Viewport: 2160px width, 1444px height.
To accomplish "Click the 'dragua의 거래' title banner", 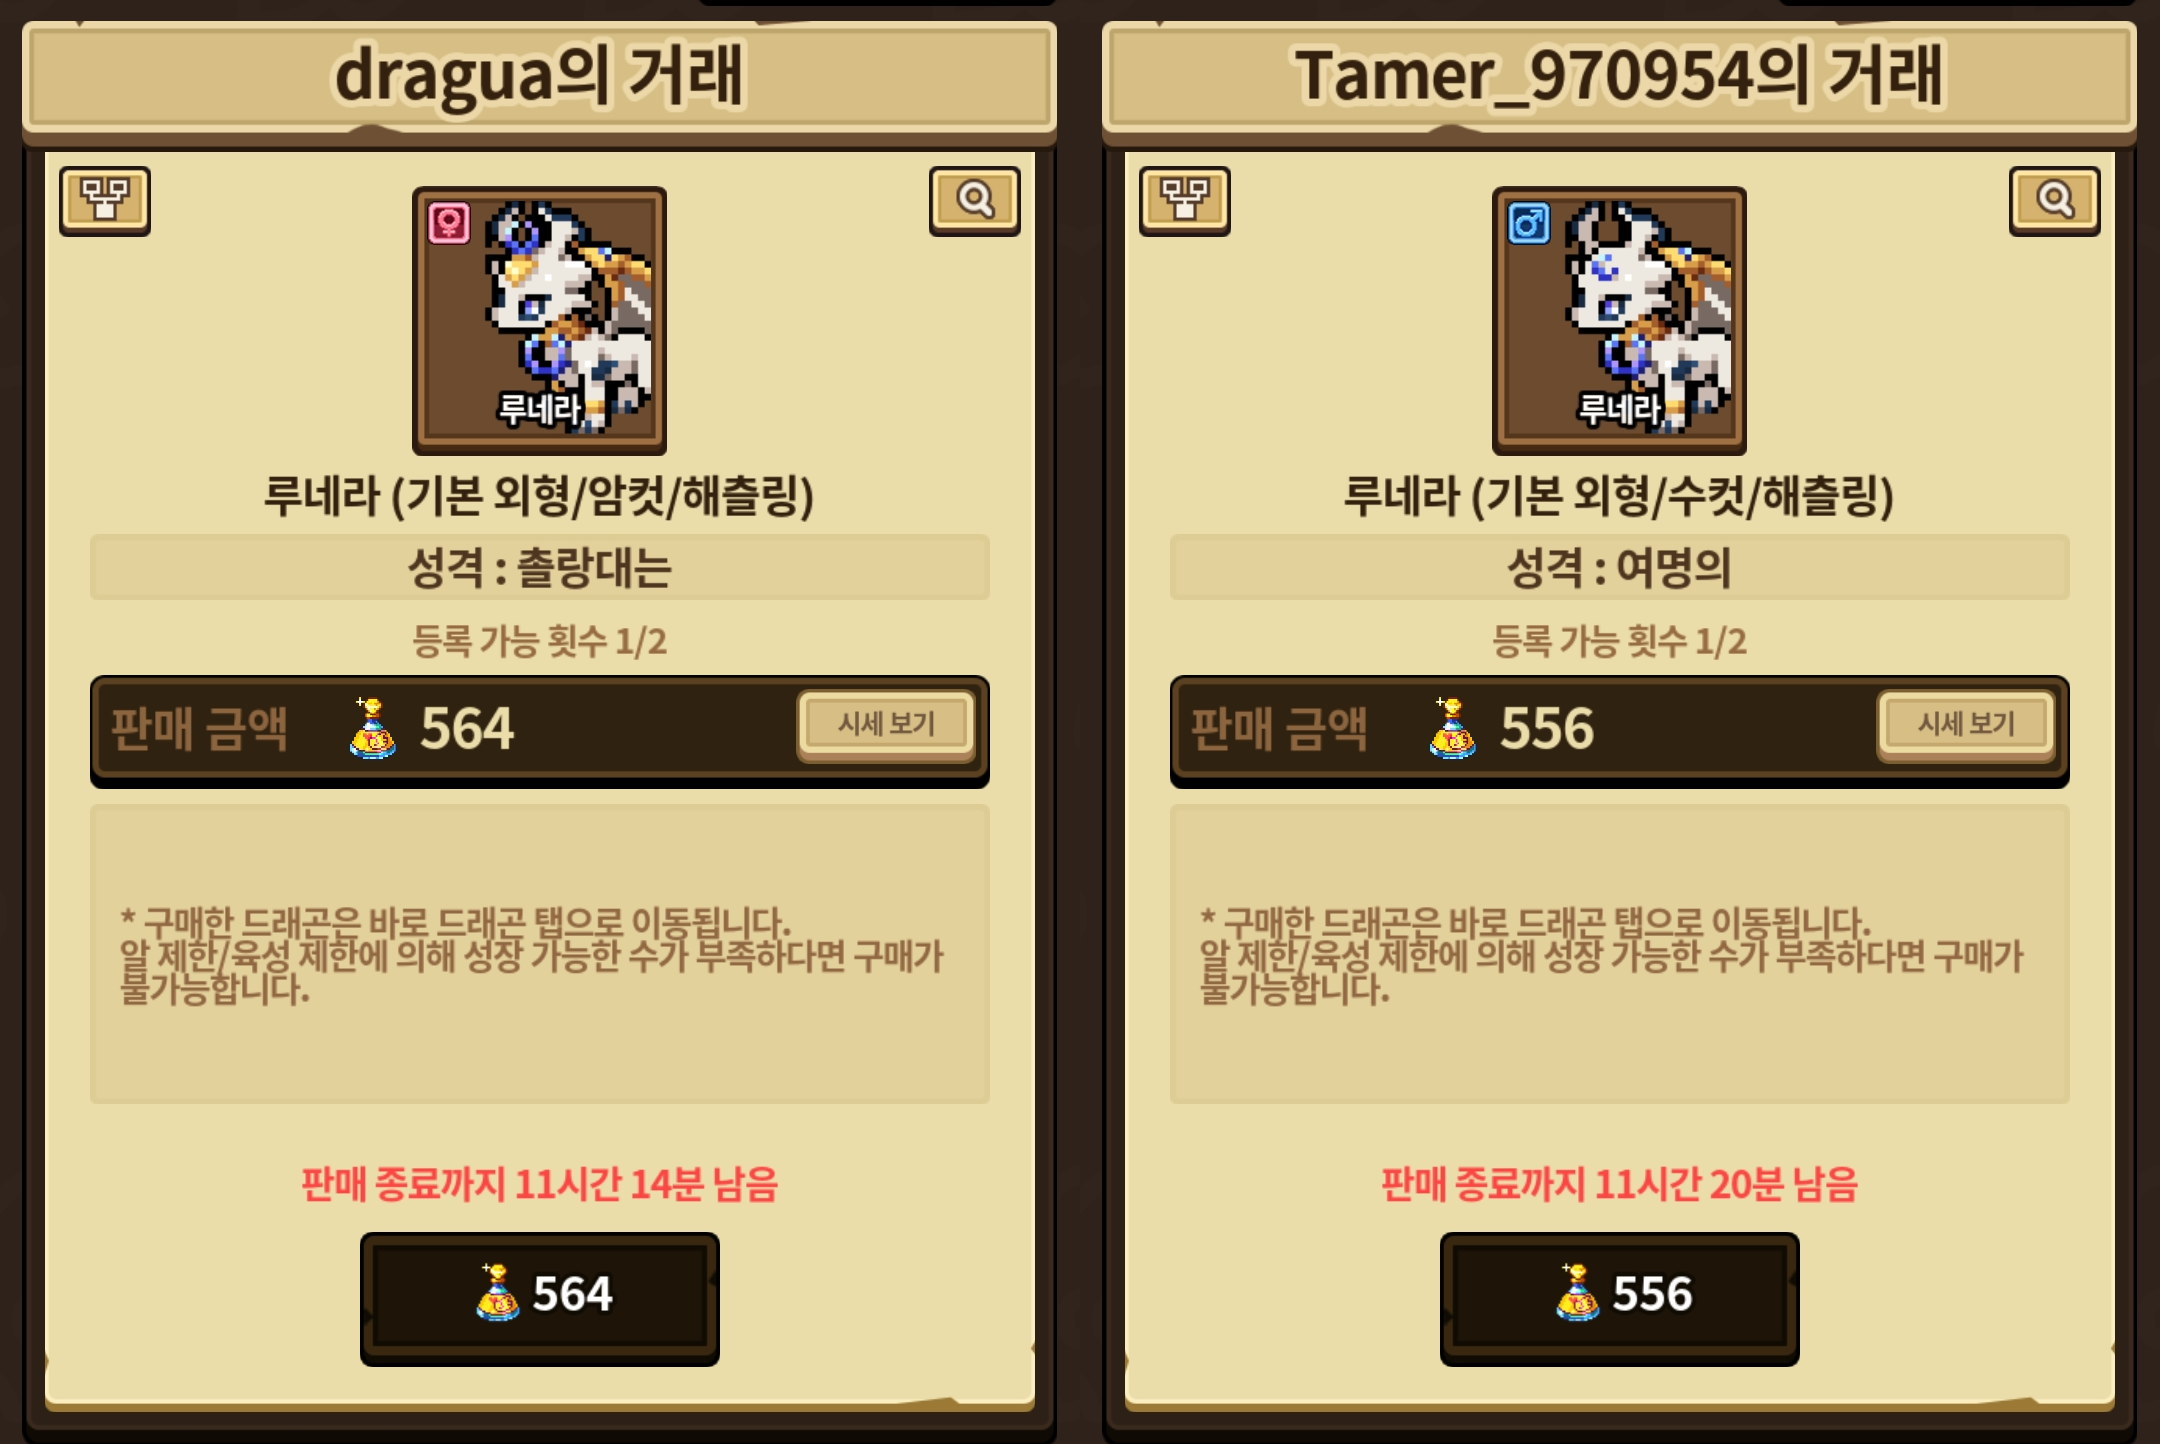I will click(540, 77).
